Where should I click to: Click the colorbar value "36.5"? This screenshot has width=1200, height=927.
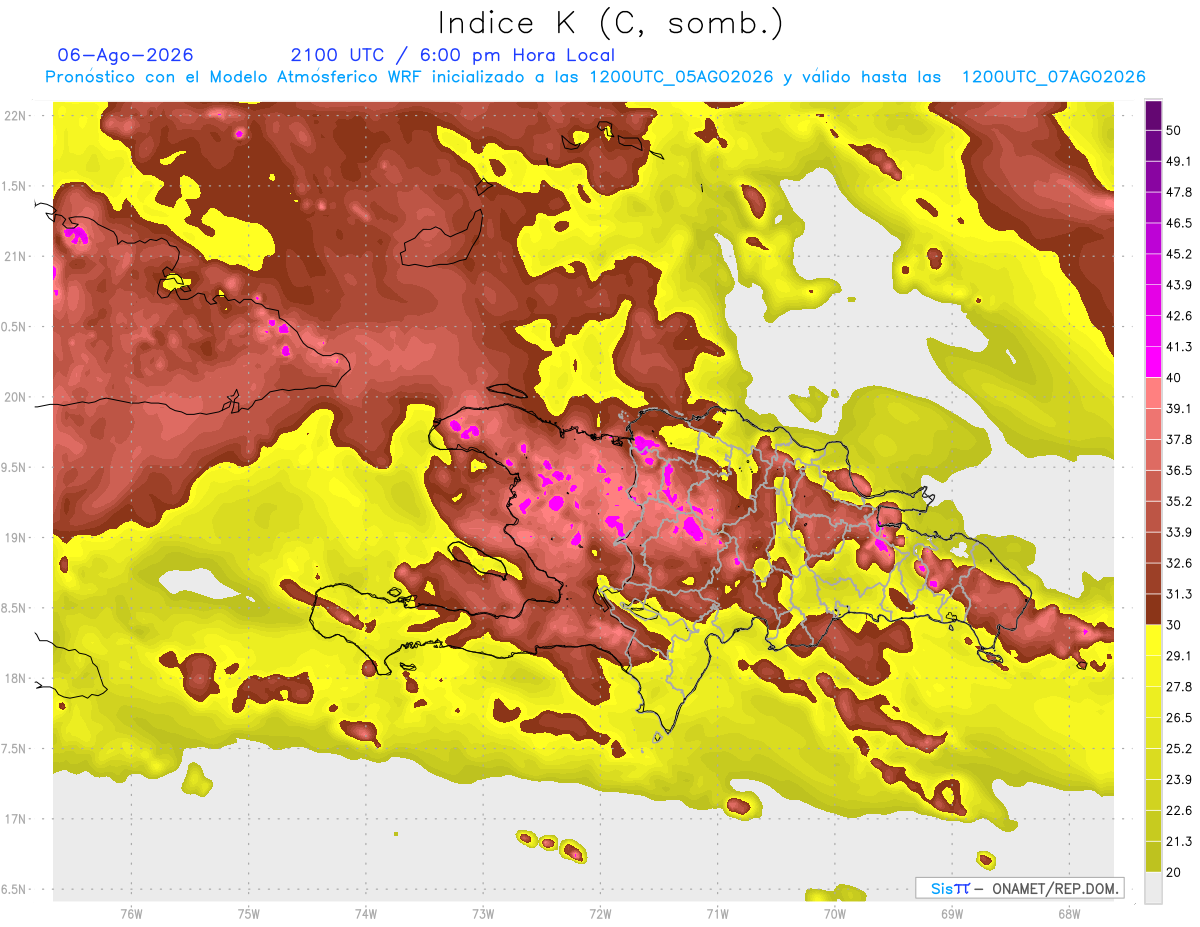click(x=1179, y=470)
